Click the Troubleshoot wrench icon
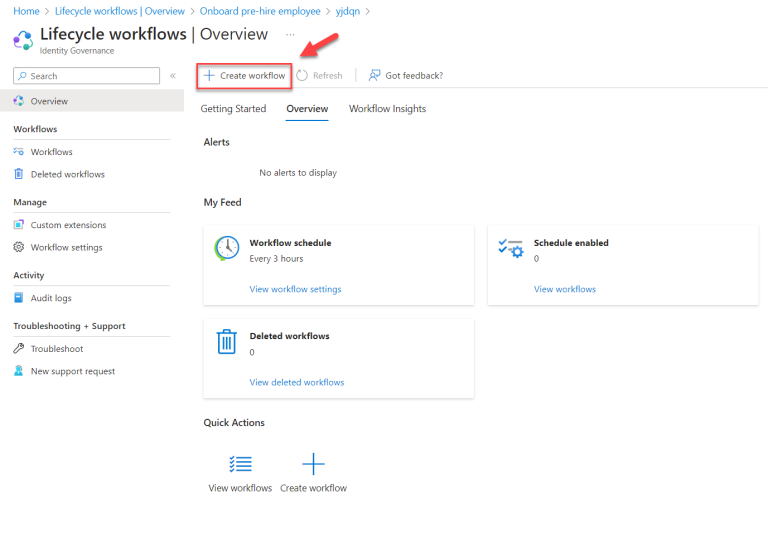 point(19,348)
